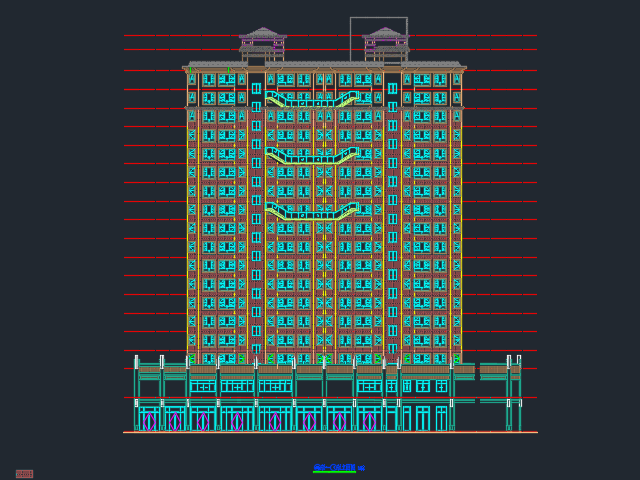Select the topmost green diagonal stair graphic
Image resolution: width=640 pixels, height=480 pixels.
click(312, 100)
